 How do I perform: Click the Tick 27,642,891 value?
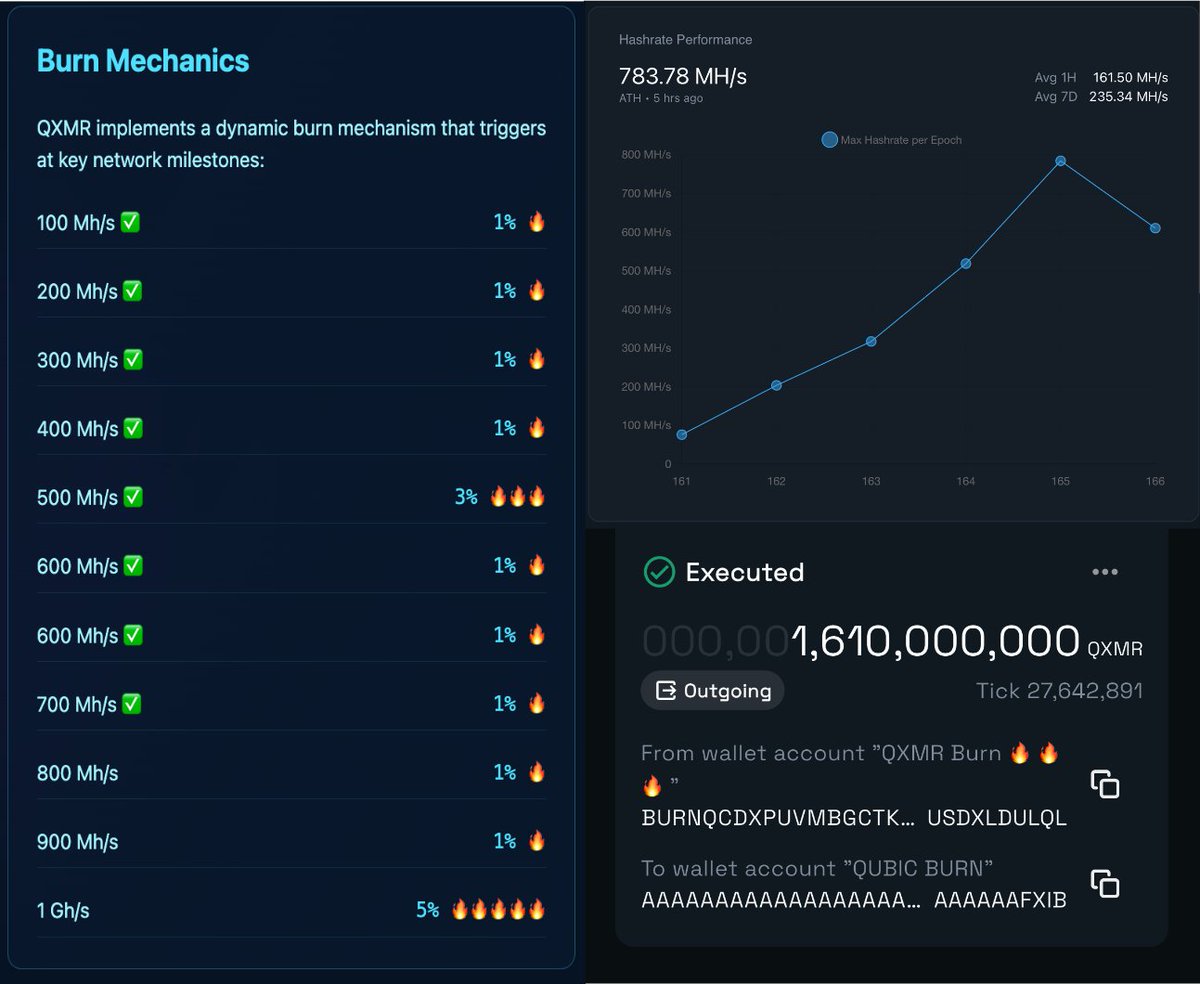(x=1058, y=690)
